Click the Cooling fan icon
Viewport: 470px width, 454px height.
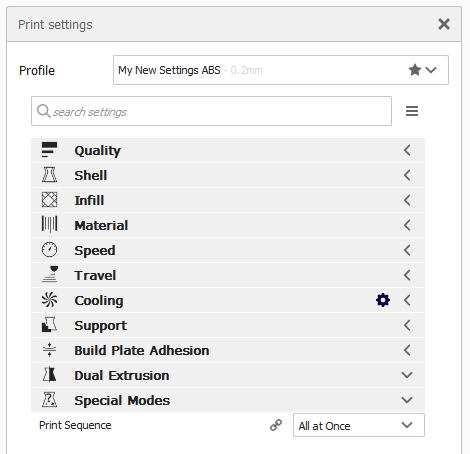tap(49, 299)
